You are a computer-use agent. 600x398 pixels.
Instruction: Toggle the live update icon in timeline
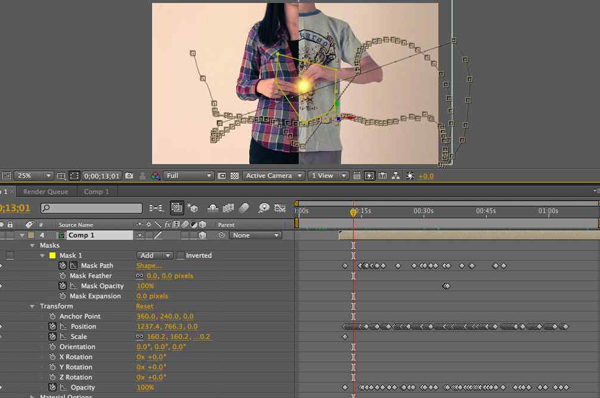[x=176, y=208]
